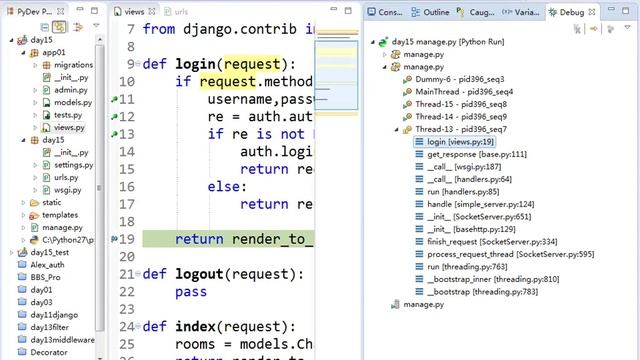The width and height of the screenshot is (640, 360).
Task: Open the Outline view tab
Action: click(430, 12)
